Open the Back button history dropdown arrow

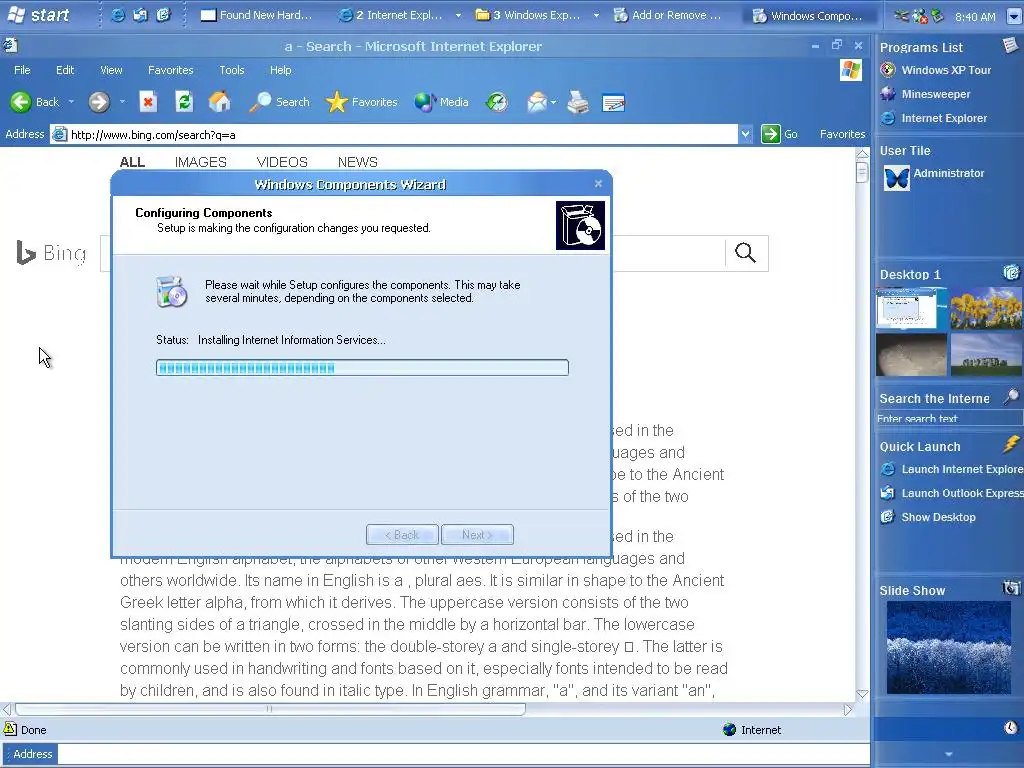click(x=71, y=102)
